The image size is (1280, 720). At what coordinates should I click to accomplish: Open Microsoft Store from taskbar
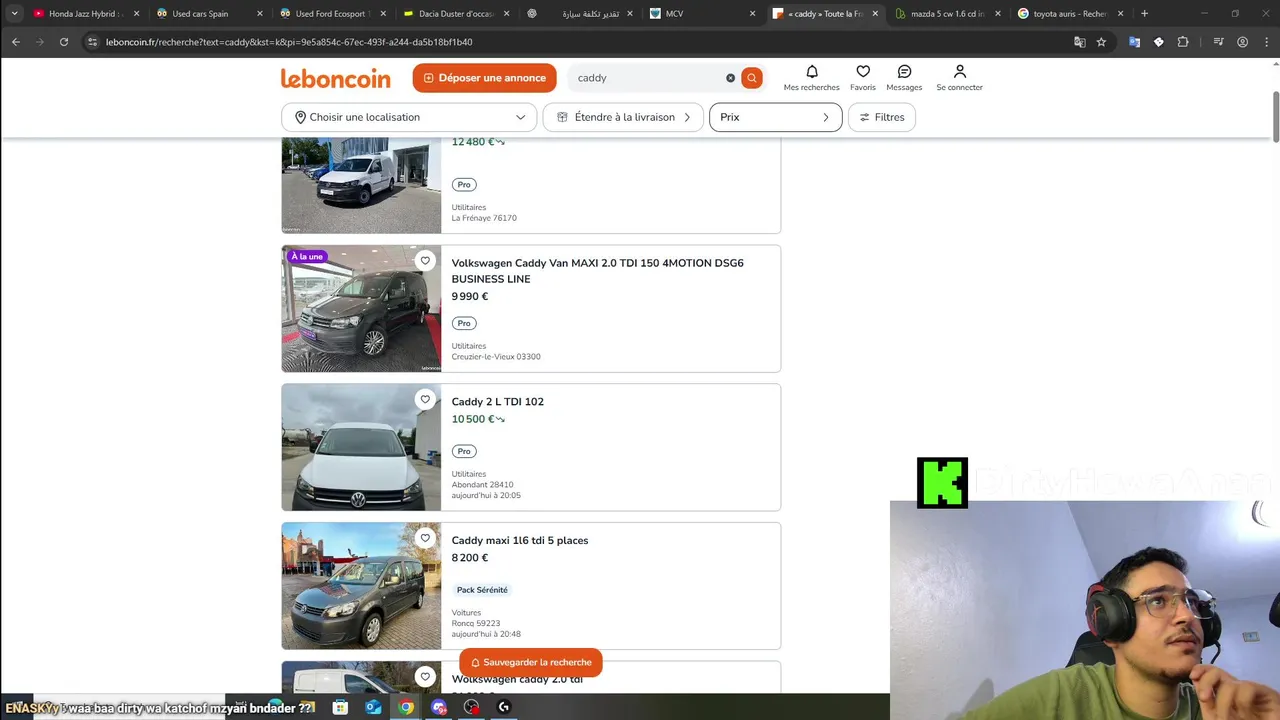(340, 707)
